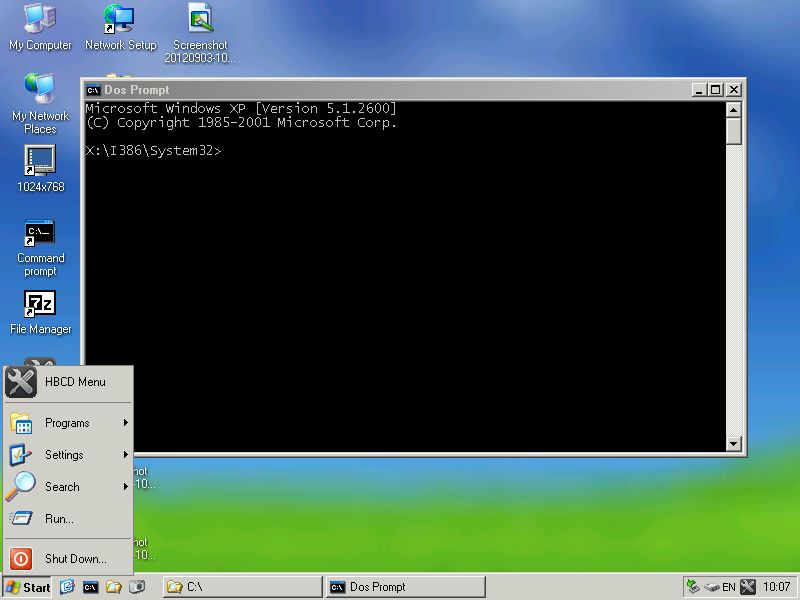Open the 1024x768 screen resolution shortcut
This screenshot has height=600, width=800.
tap(40, 163)
